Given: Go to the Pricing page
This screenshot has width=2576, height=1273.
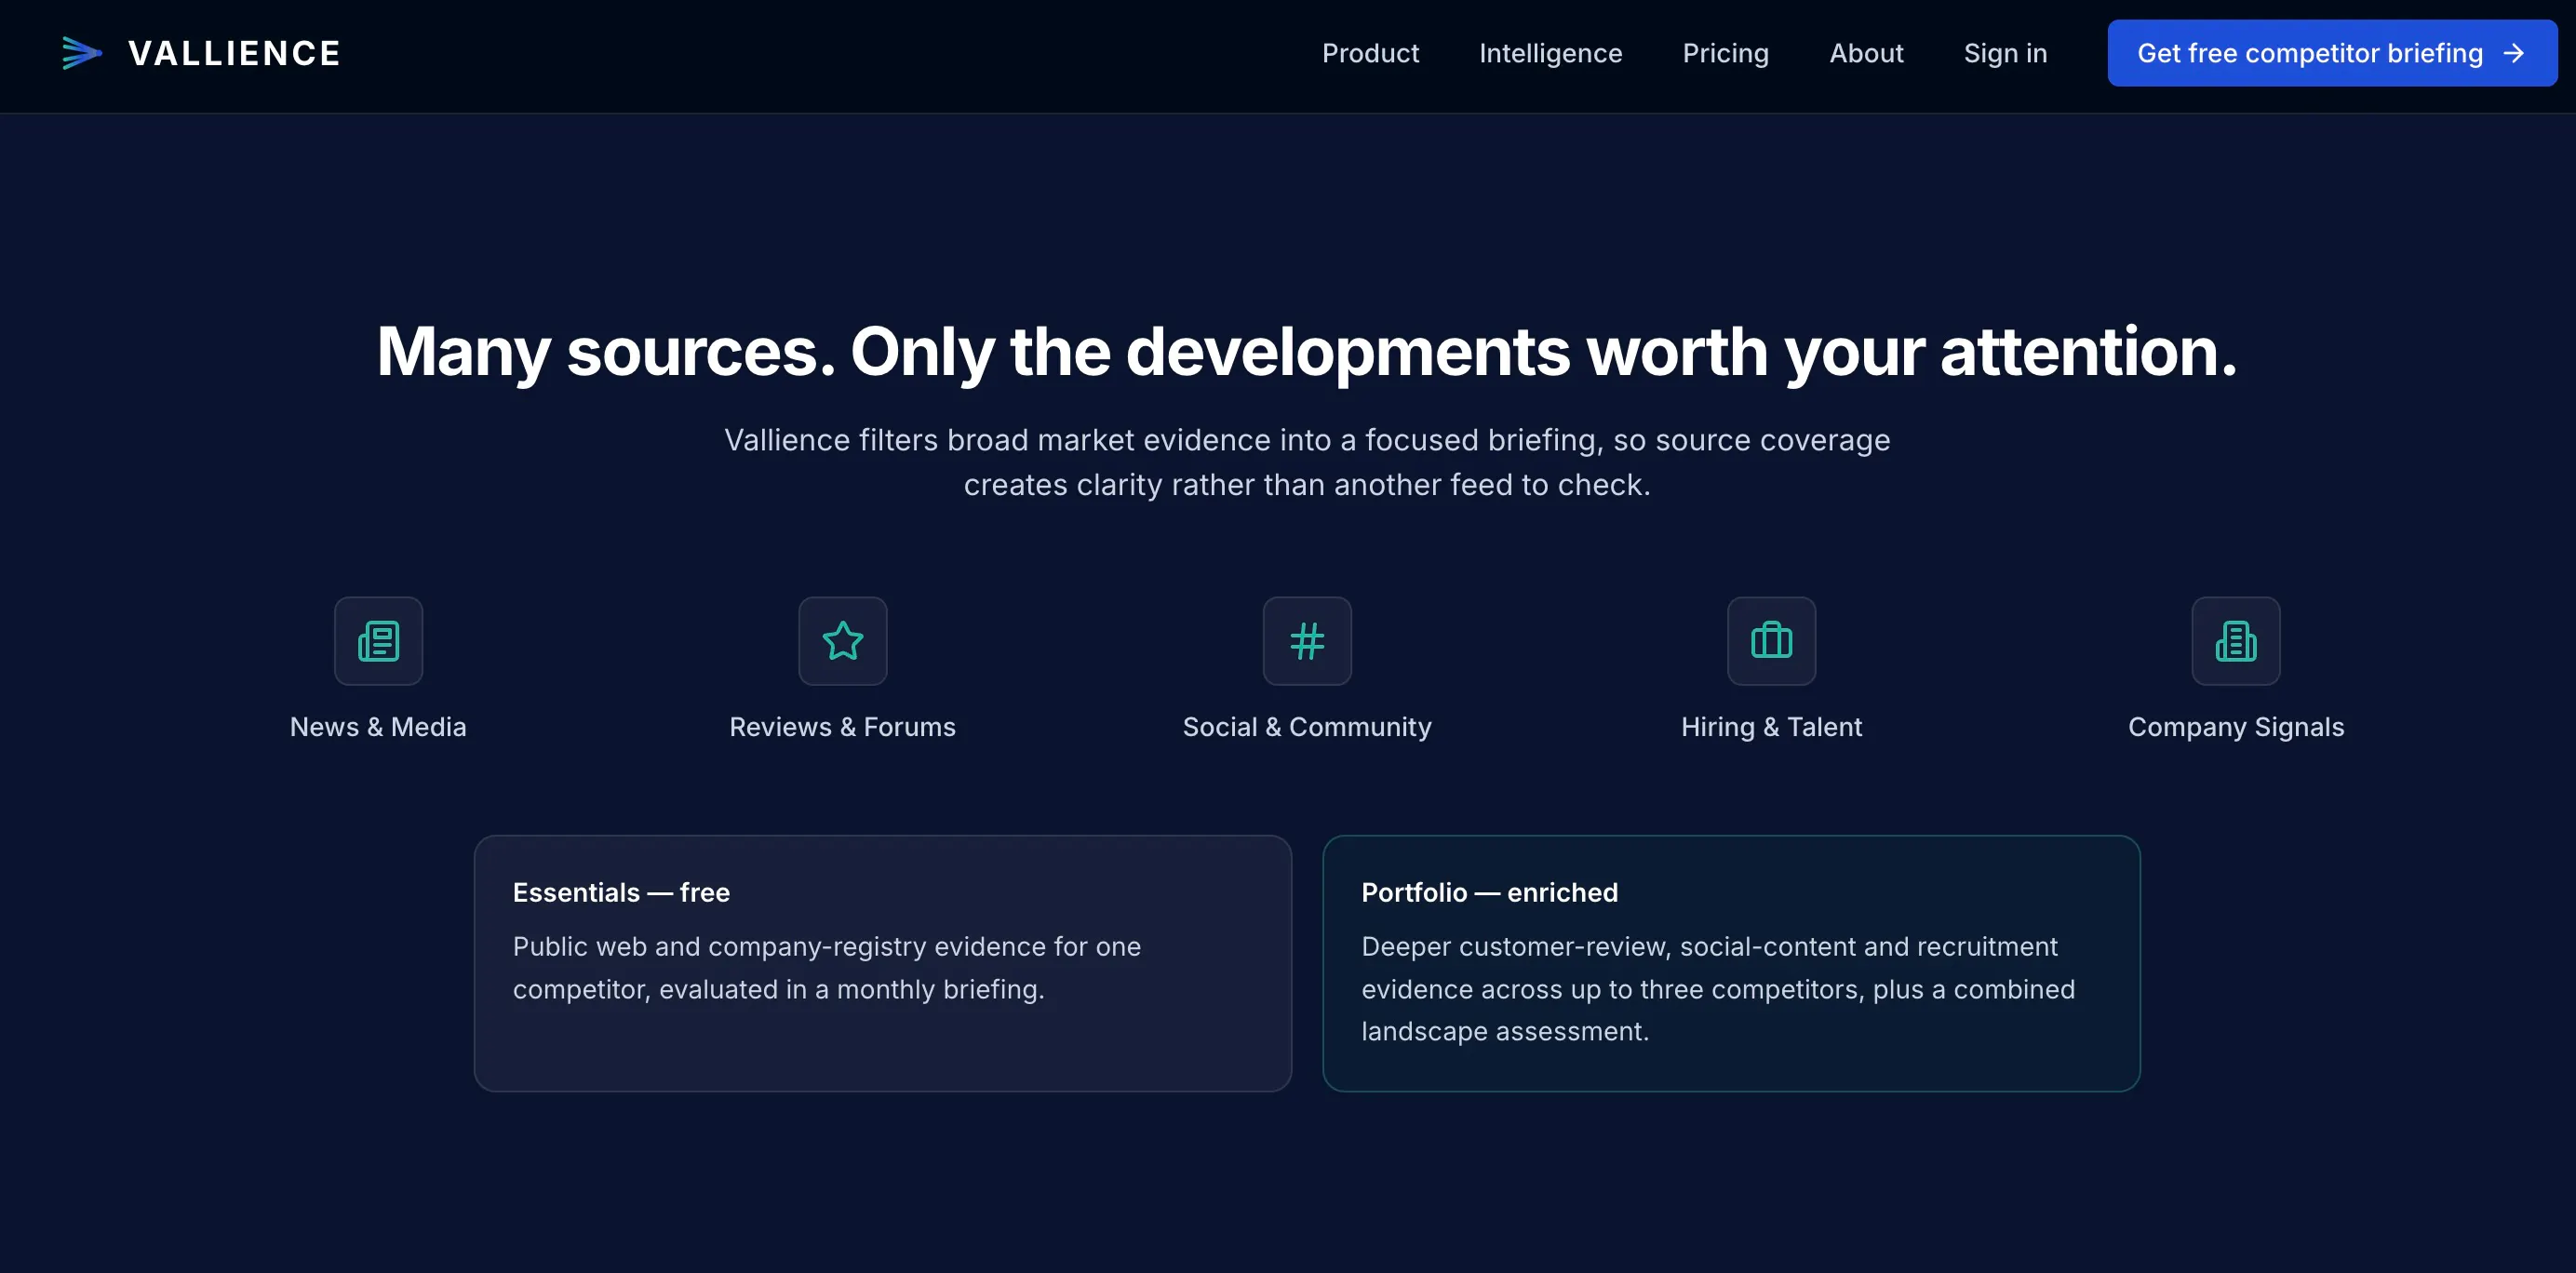Looking at the screenshot, I should (x=1726, y=53).
